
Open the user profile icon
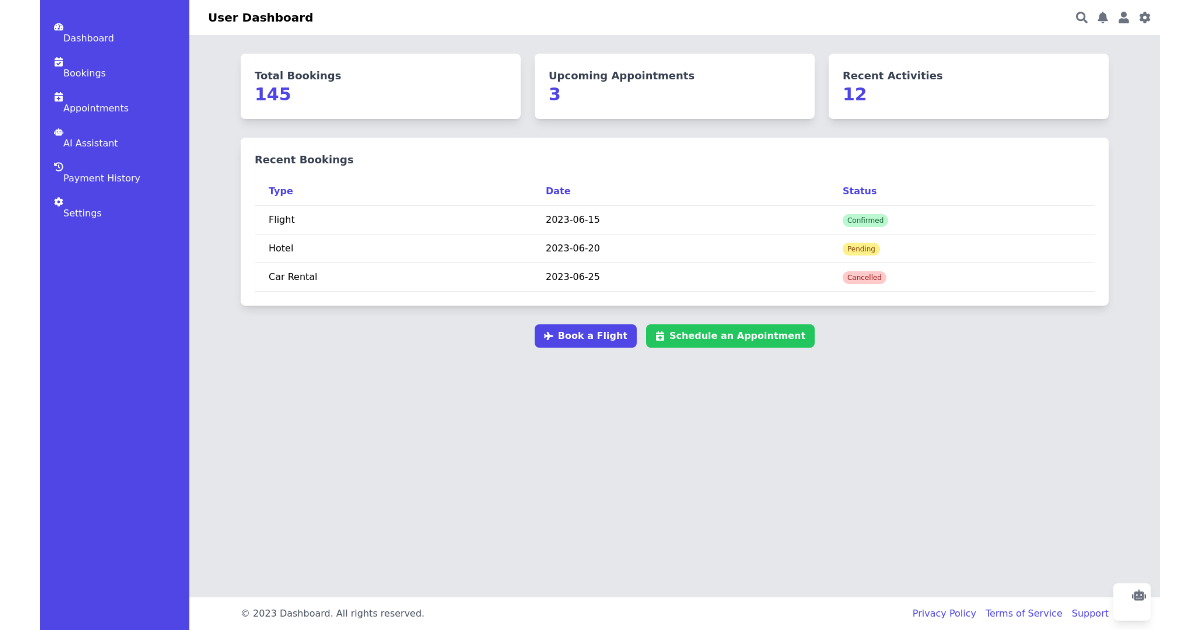pos(1123,17)
